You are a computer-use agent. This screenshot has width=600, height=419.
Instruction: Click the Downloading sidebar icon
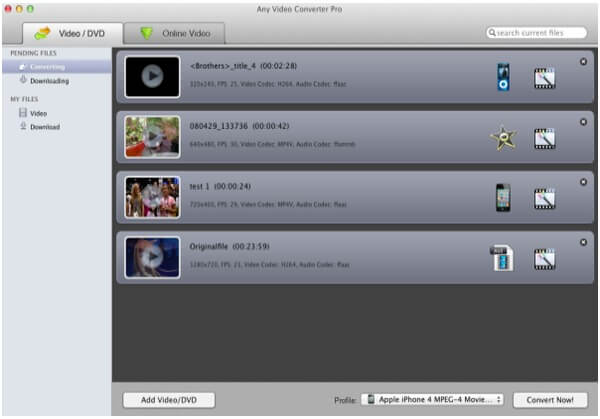(x=23, y=80)
